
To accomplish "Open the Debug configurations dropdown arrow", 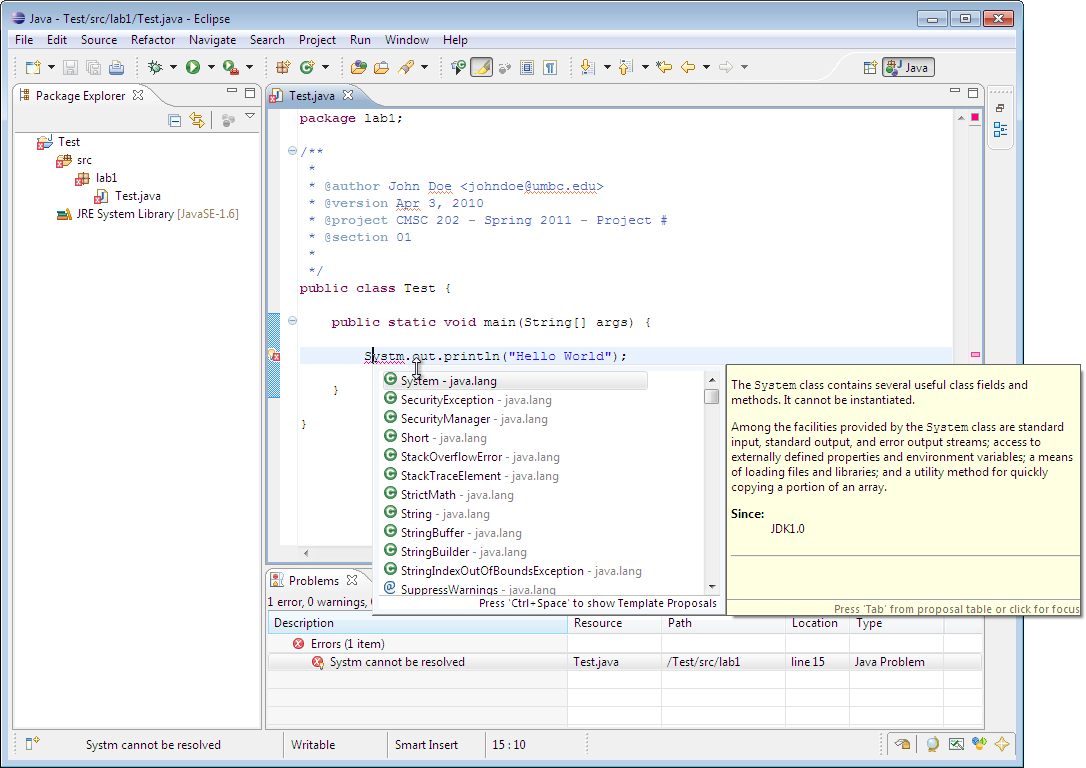I will pos(173,67).
